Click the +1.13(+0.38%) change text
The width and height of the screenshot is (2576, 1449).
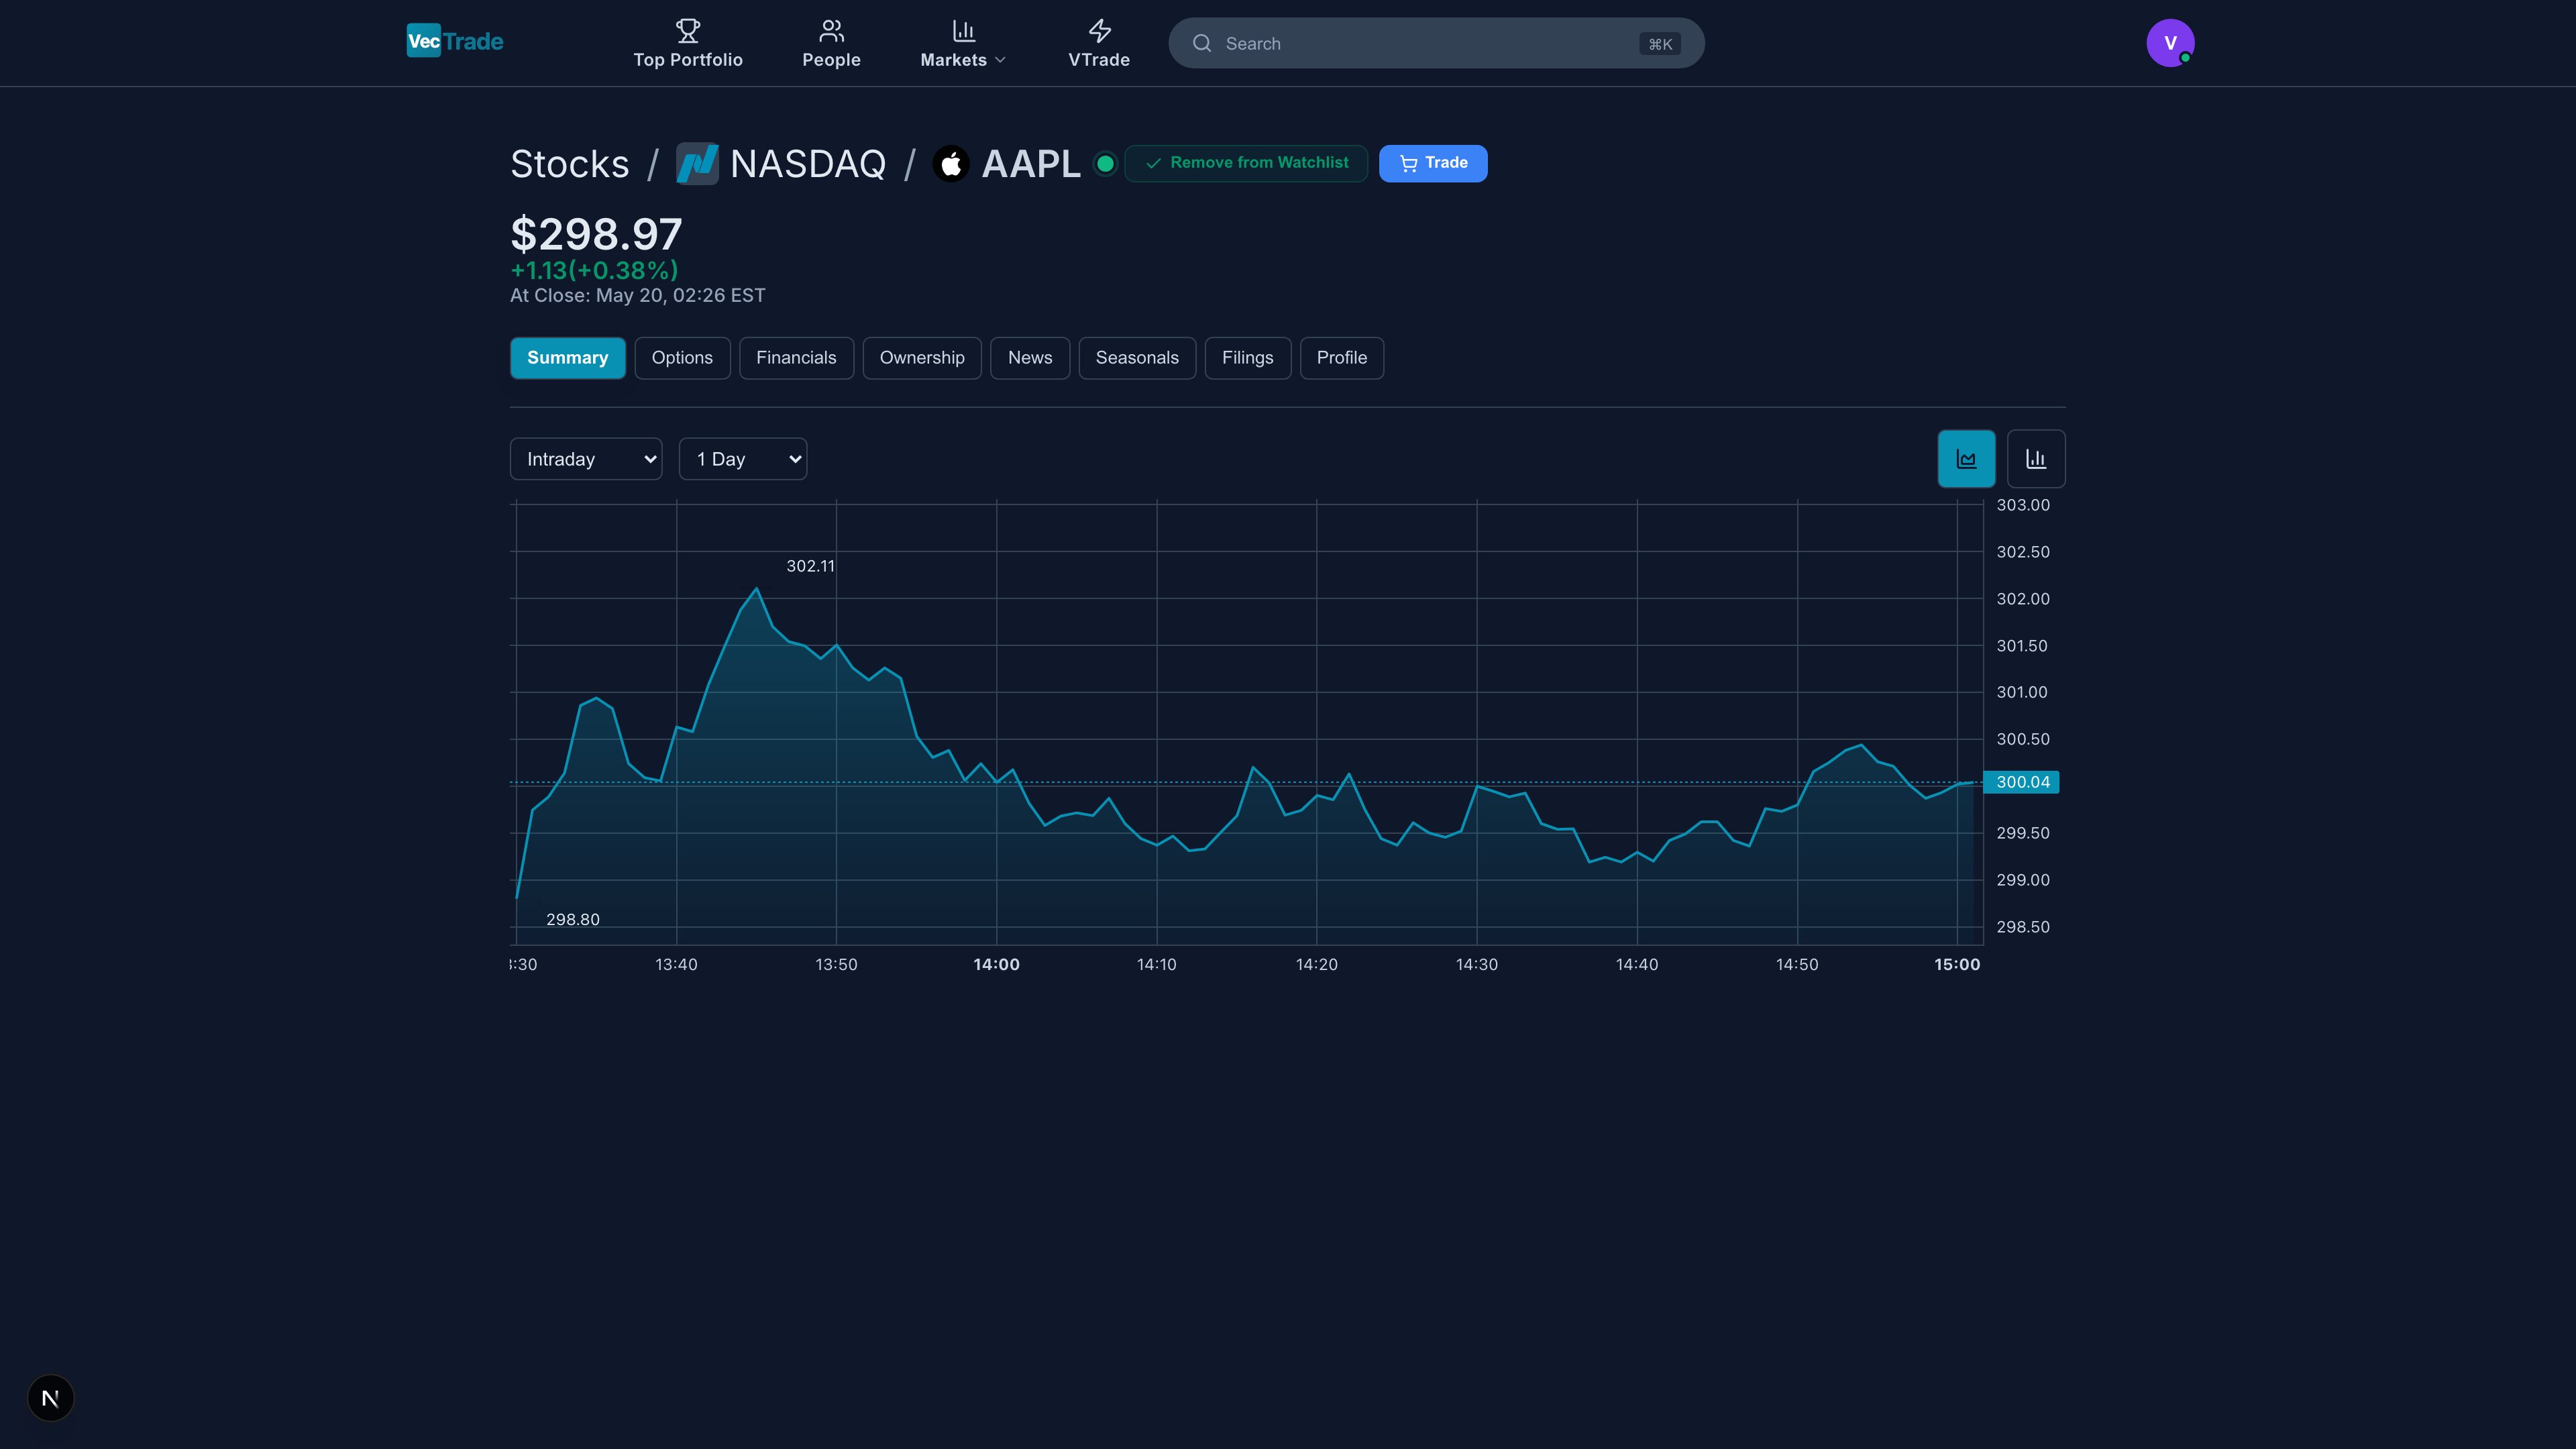click(594, 270)
